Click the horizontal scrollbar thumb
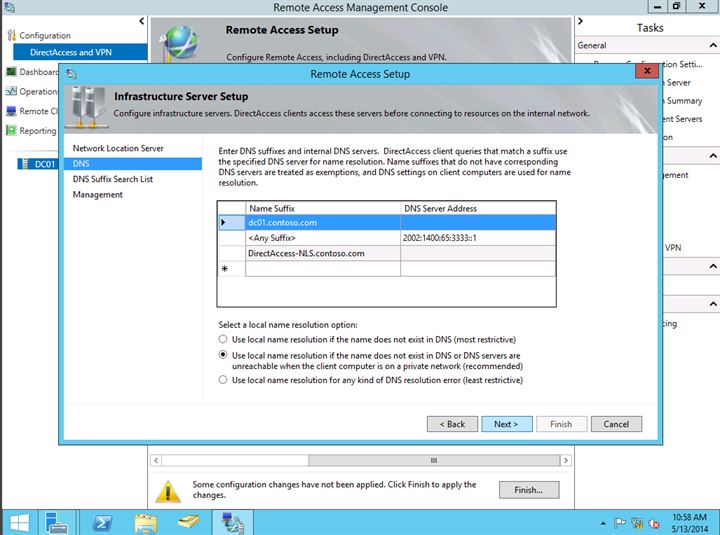This screenshot has height=535, width=720. tap(434, 460)
